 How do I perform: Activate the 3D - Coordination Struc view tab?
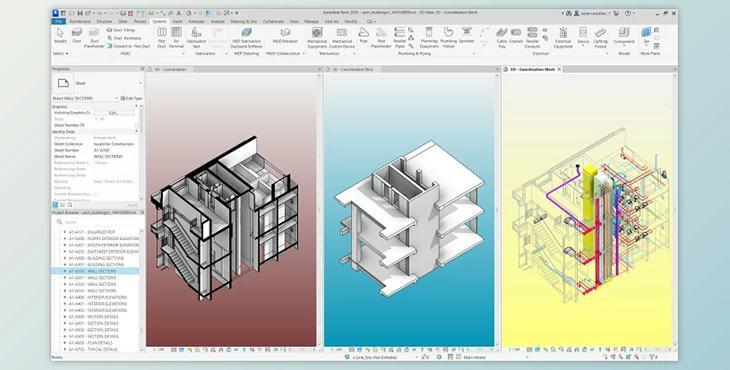pos(352,69)
